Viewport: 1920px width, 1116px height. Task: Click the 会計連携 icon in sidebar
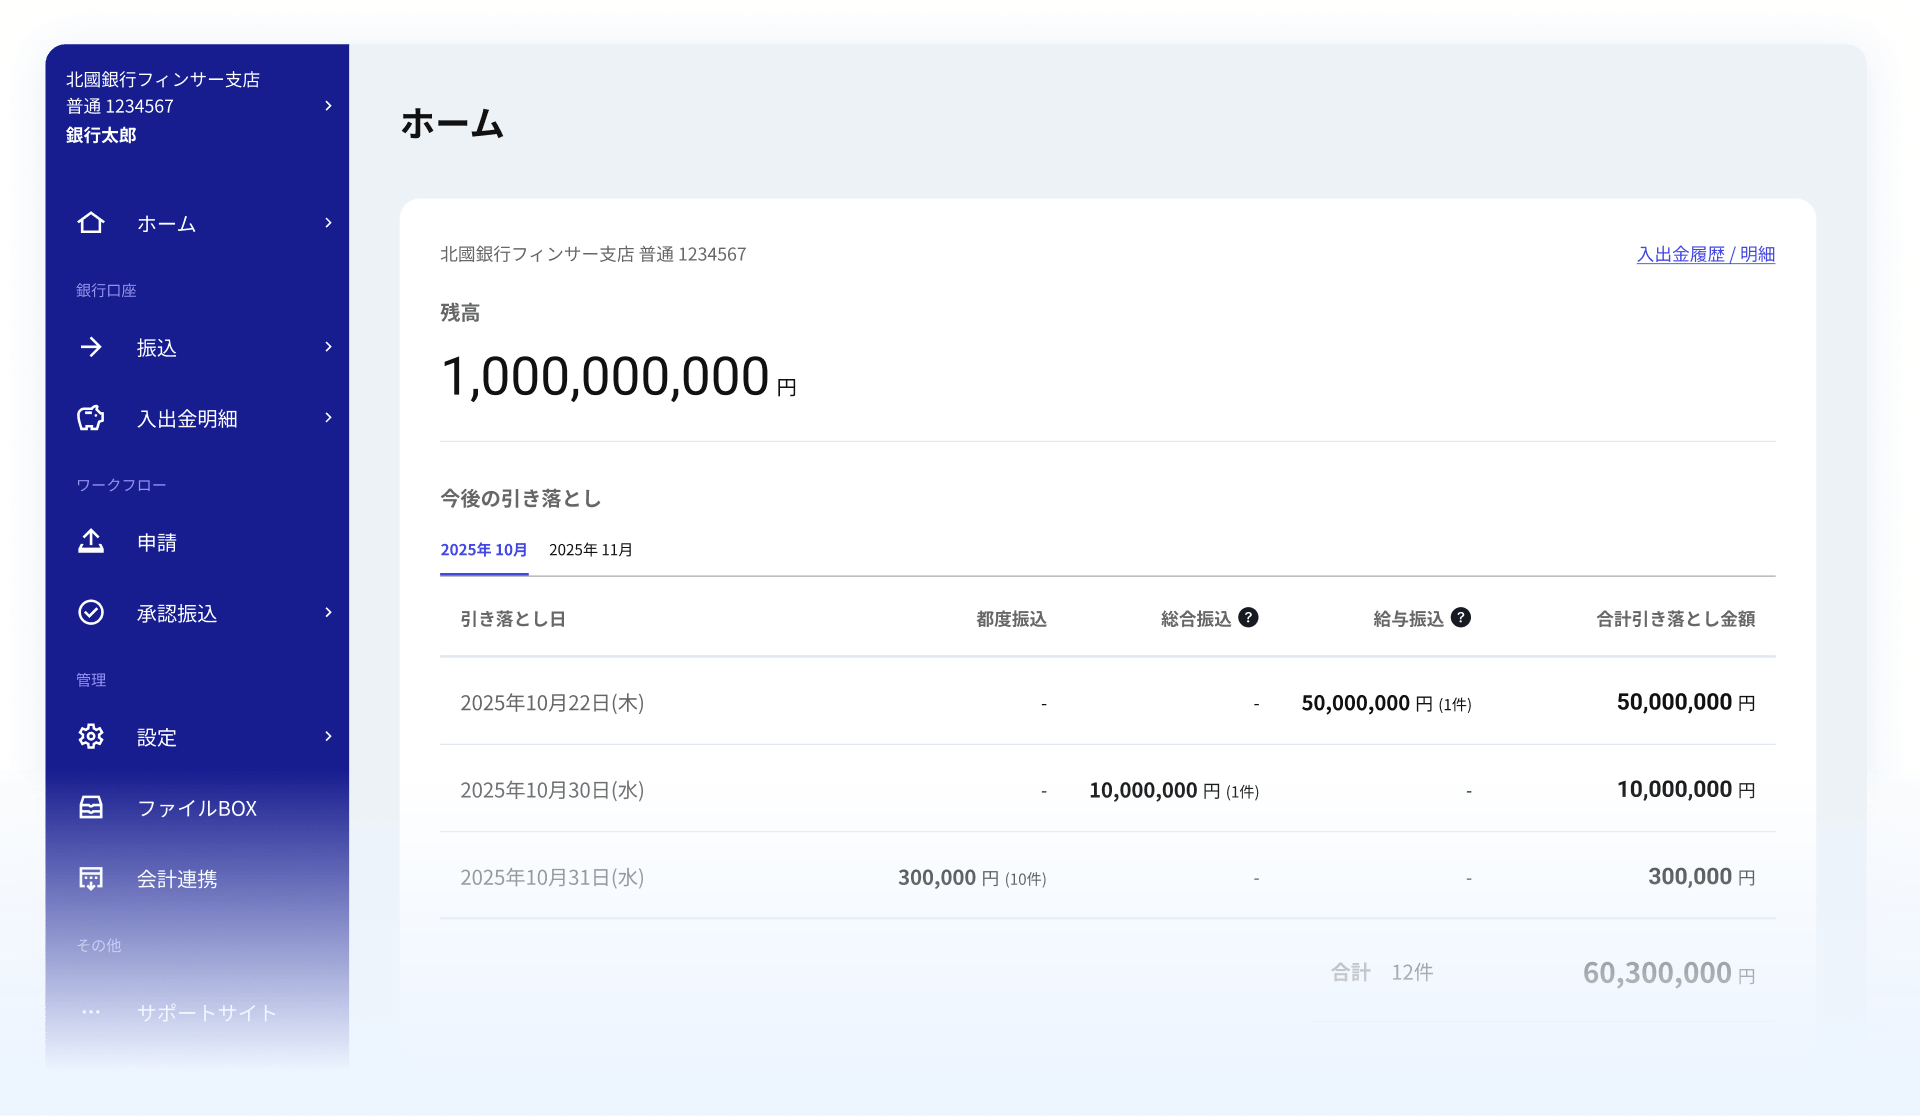(91, 878)
